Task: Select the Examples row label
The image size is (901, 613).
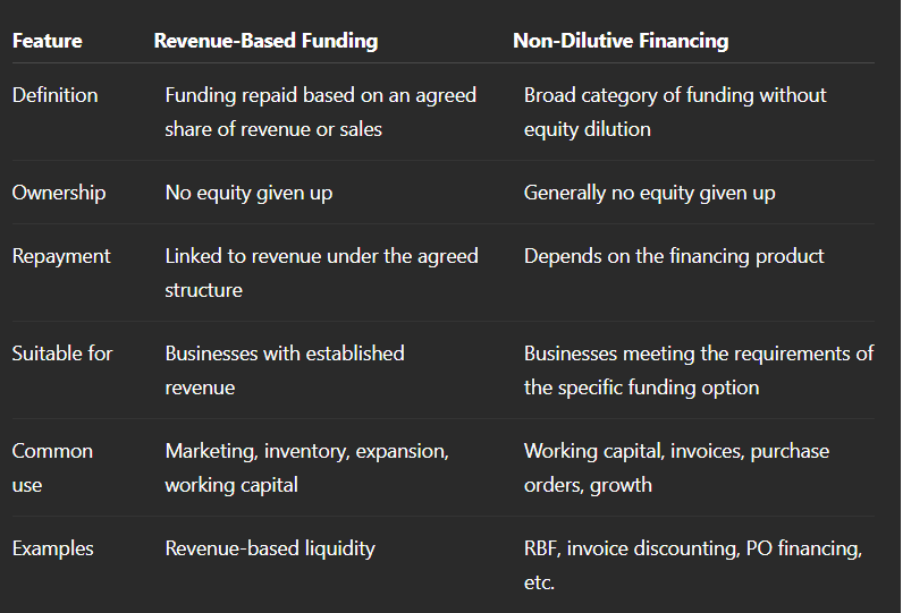Action: pyautogui.click(x=53, y=549)
